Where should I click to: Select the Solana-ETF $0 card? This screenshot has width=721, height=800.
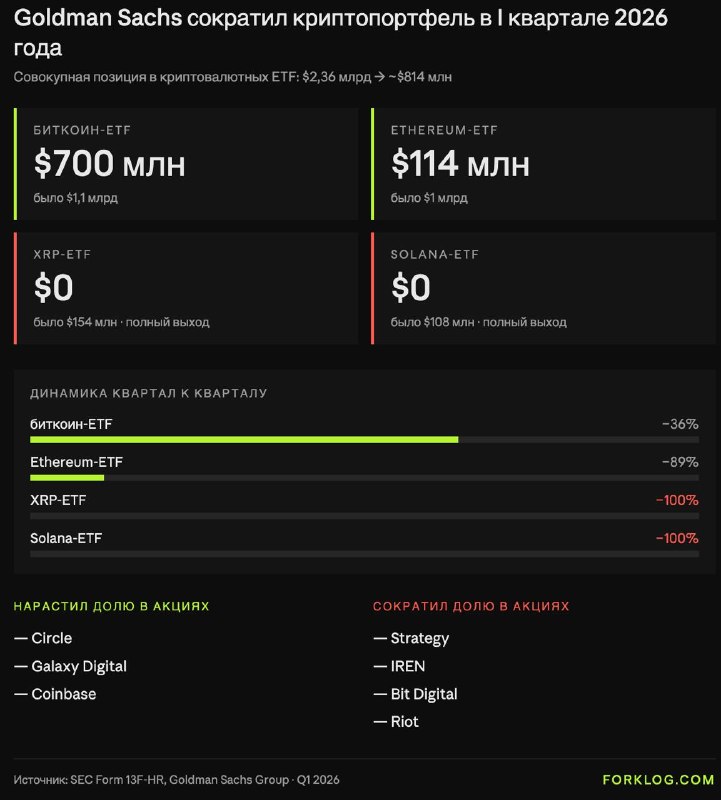pos(543,288)
